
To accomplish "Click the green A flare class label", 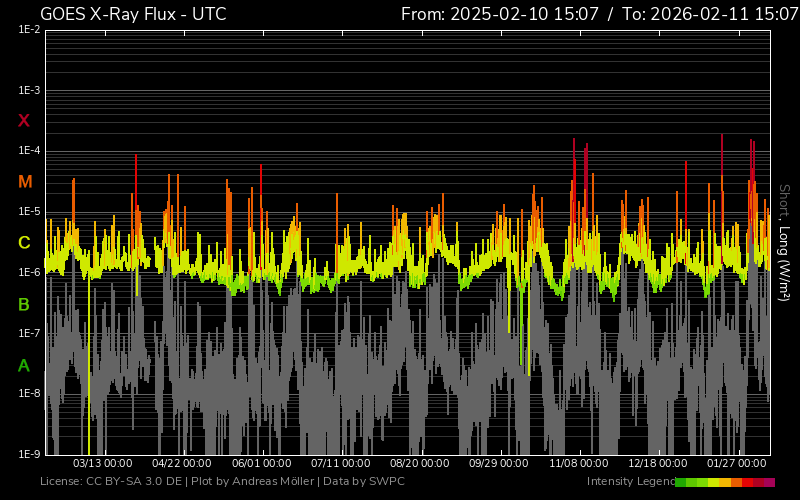I will (x=24, y=366).
